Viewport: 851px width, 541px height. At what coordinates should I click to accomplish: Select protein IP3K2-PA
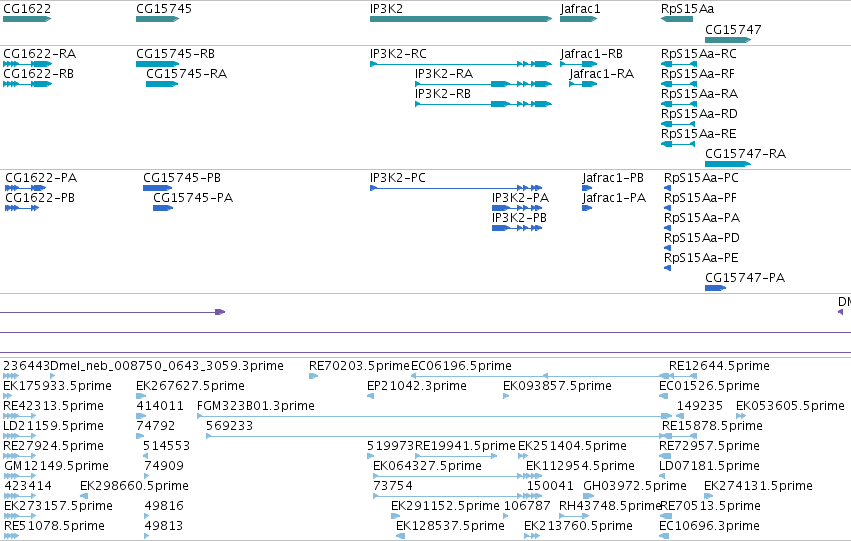(520, 198)
